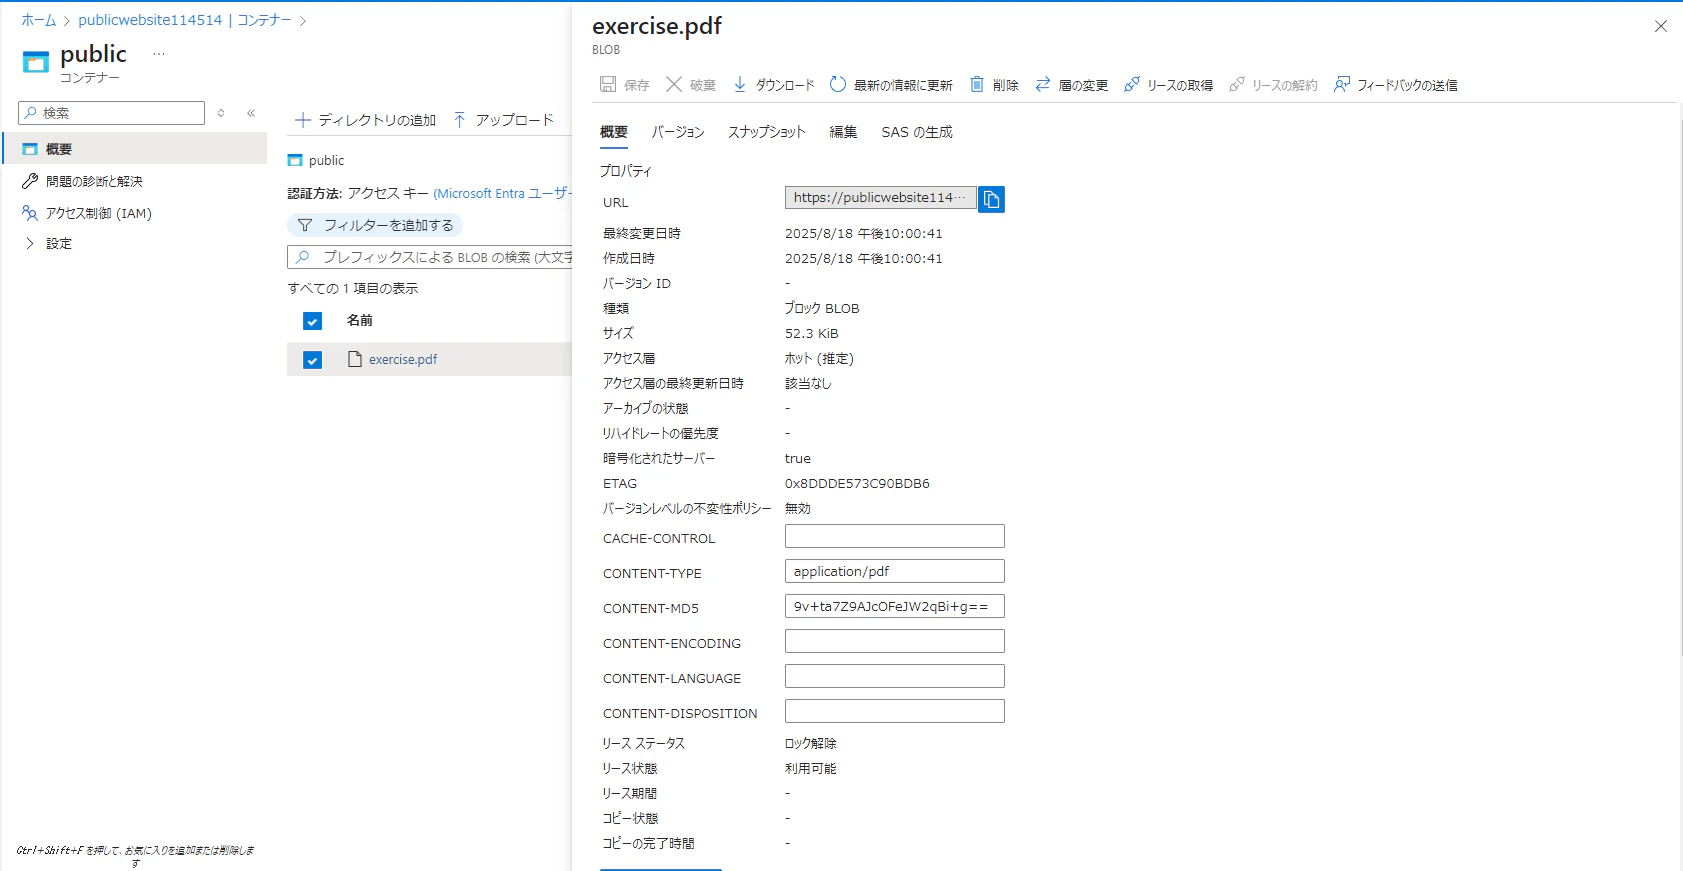The width and height of the screenshot is (1683, 871).
Task: Click the CACHE-CONTROL input field
Action: coord(895,536)
